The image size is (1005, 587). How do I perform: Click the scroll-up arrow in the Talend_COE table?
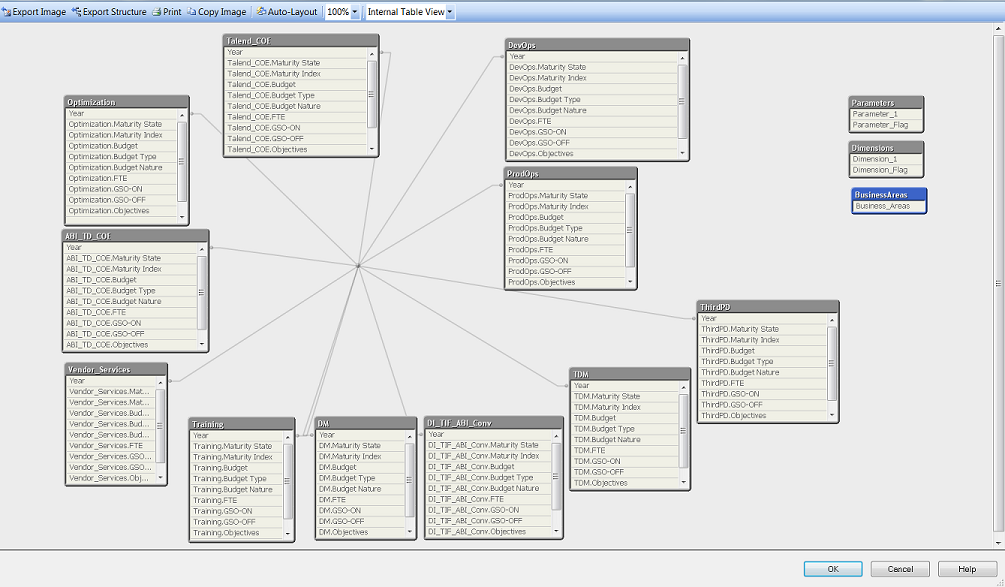[372, 52]
